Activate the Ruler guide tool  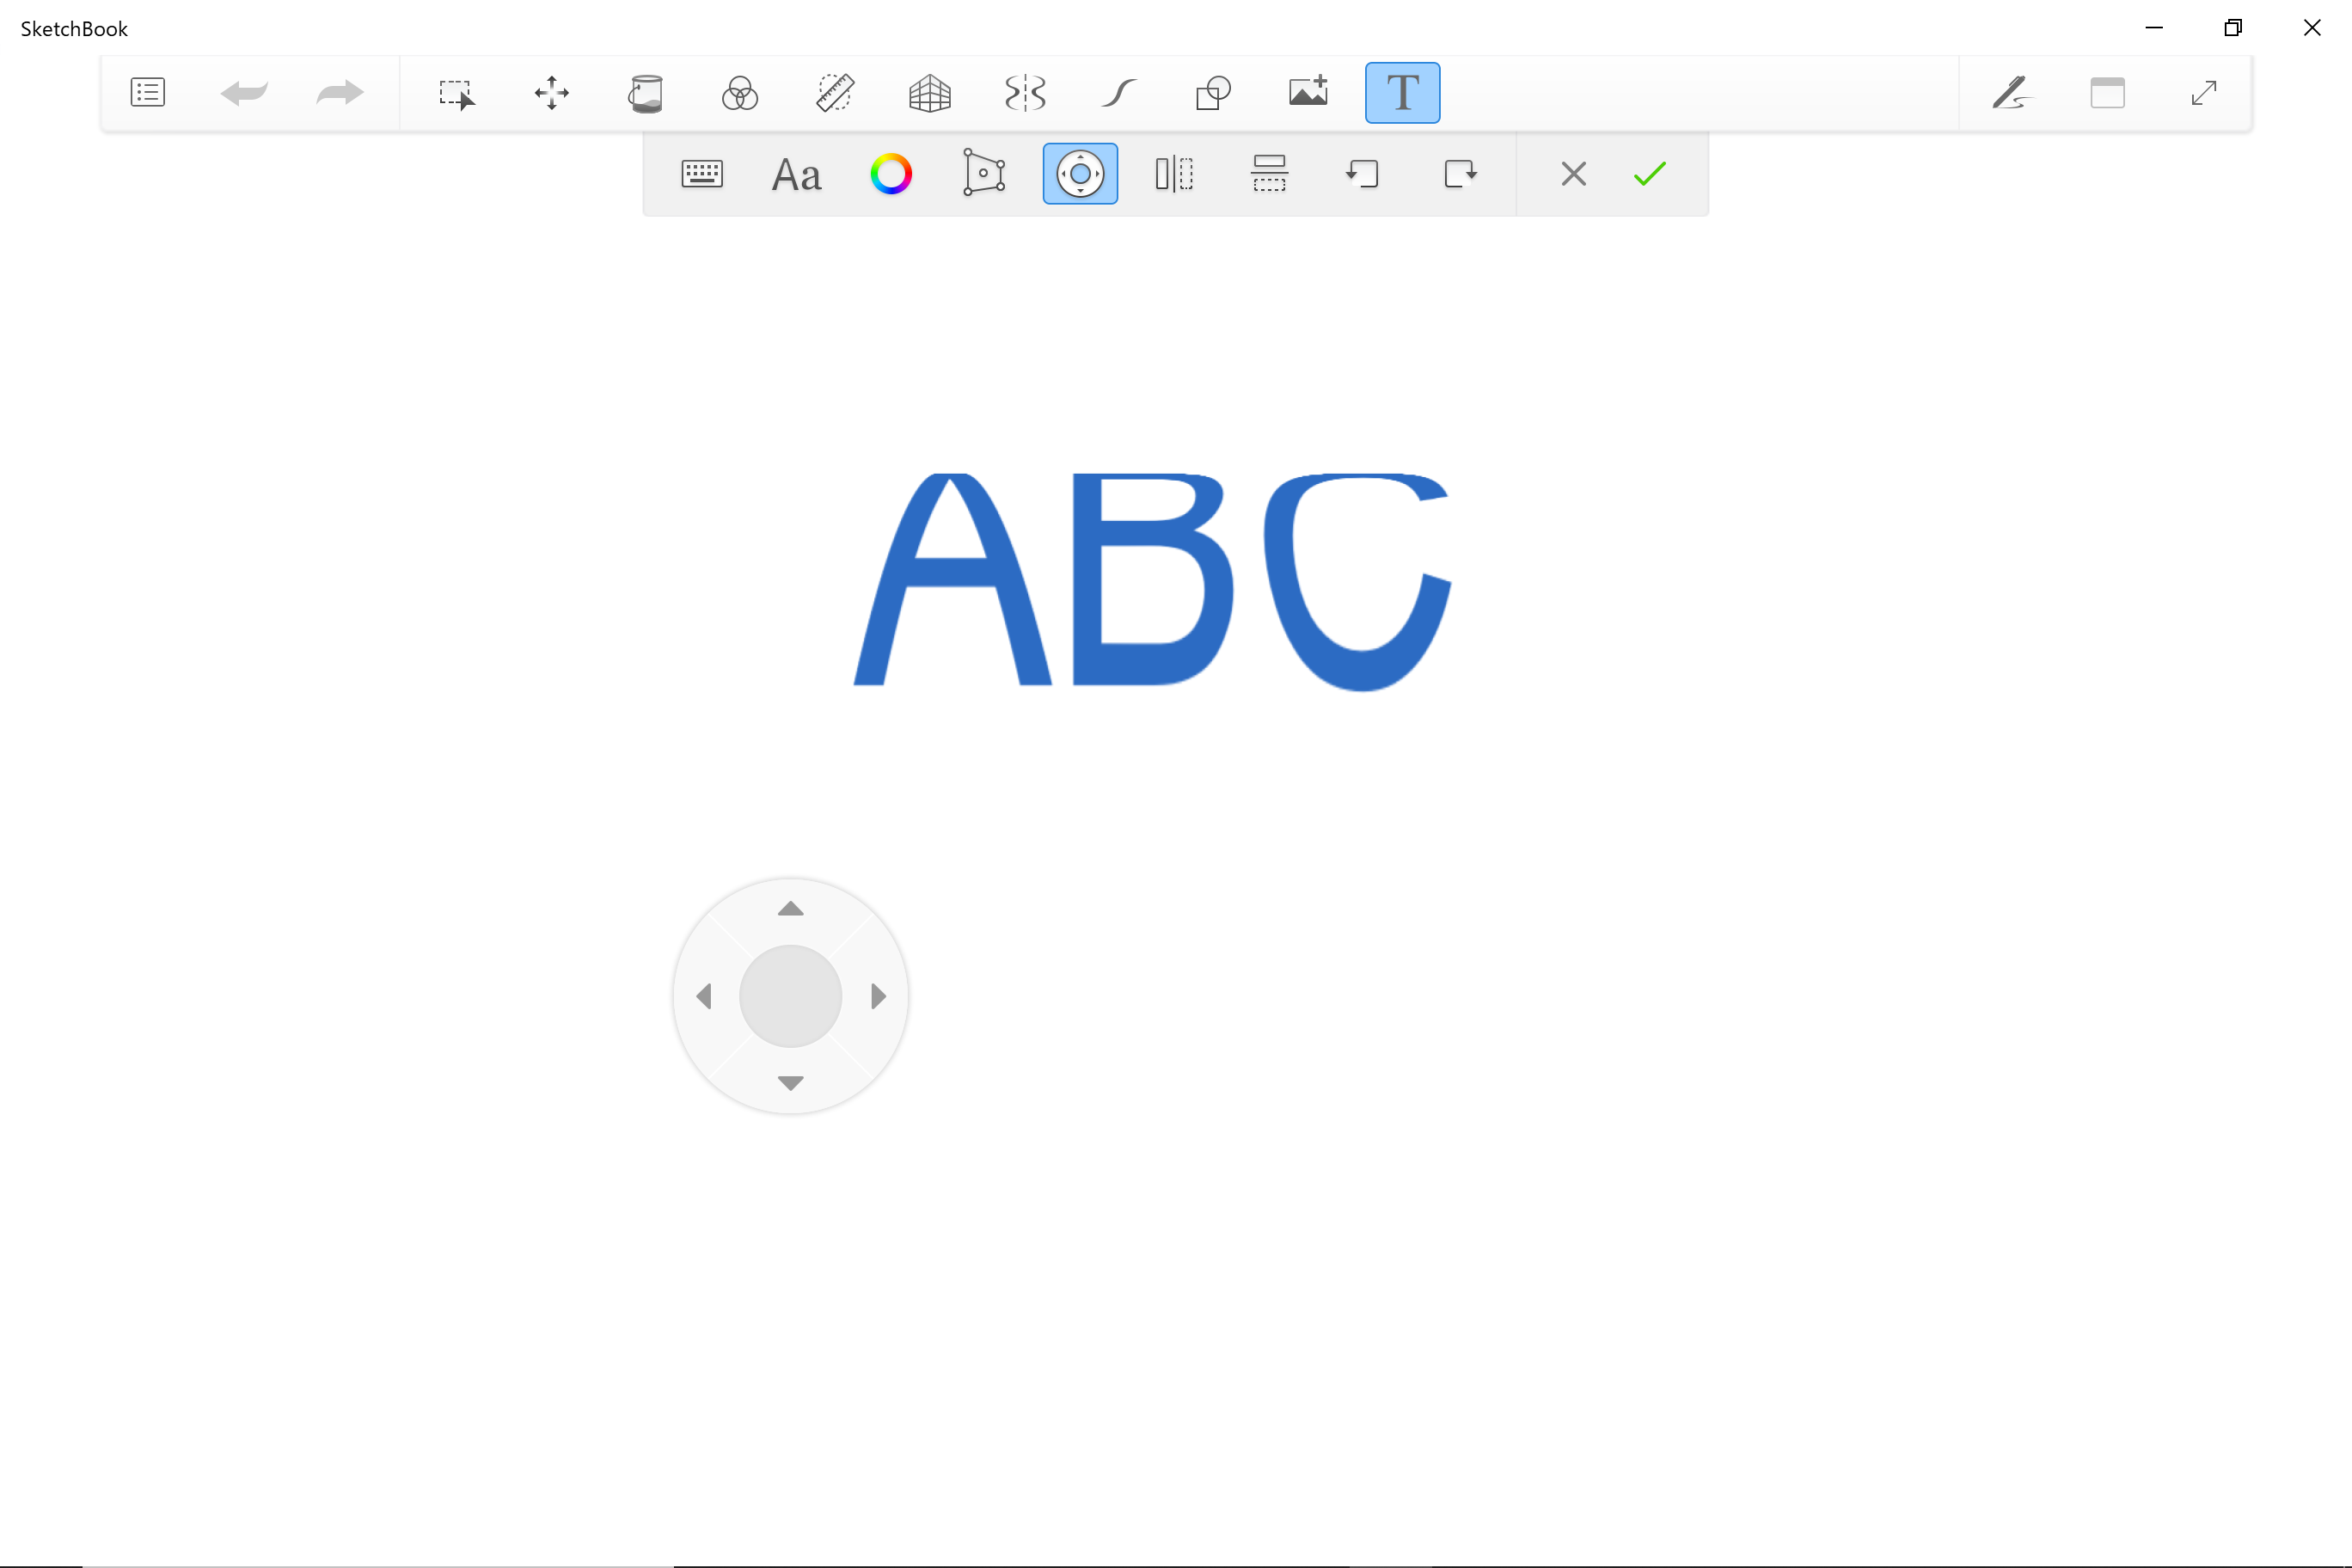[x=835, y=93]
